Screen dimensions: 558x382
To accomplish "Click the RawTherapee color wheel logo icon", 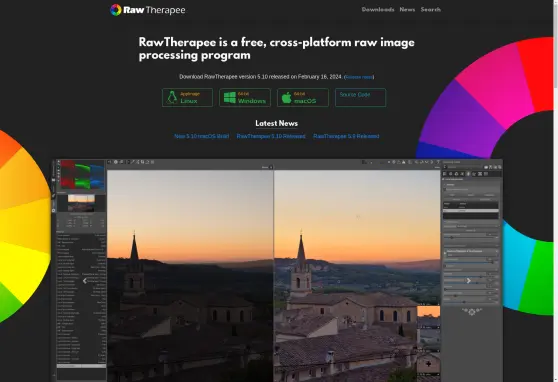I will coord(116,10).
